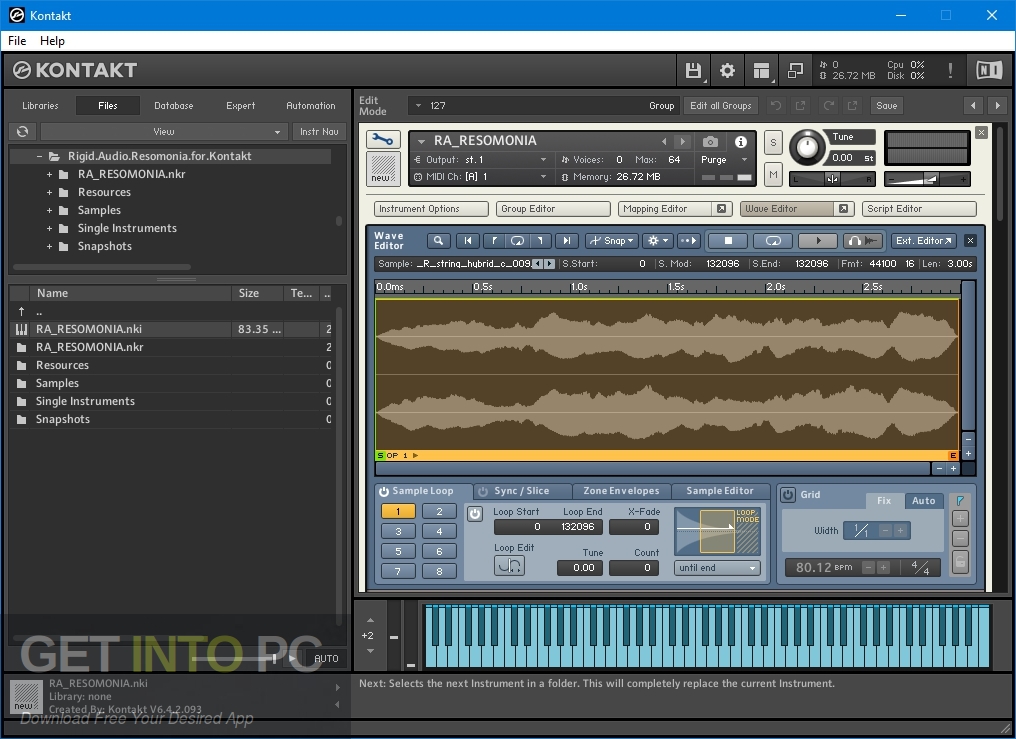Open the Group Editor button
The image size is (1016, 739).
click(x=553, y=209)
